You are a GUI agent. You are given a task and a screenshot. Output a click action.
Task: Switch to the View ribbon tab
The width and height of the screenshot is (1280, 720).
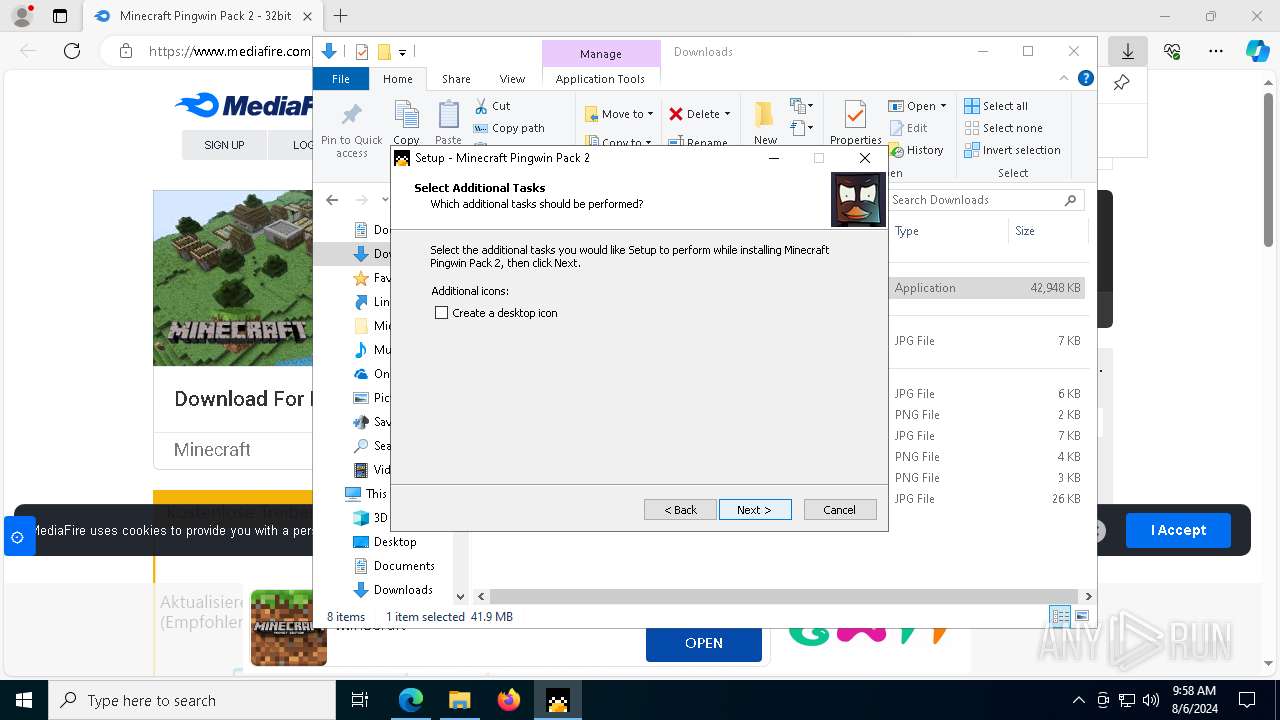512,79
